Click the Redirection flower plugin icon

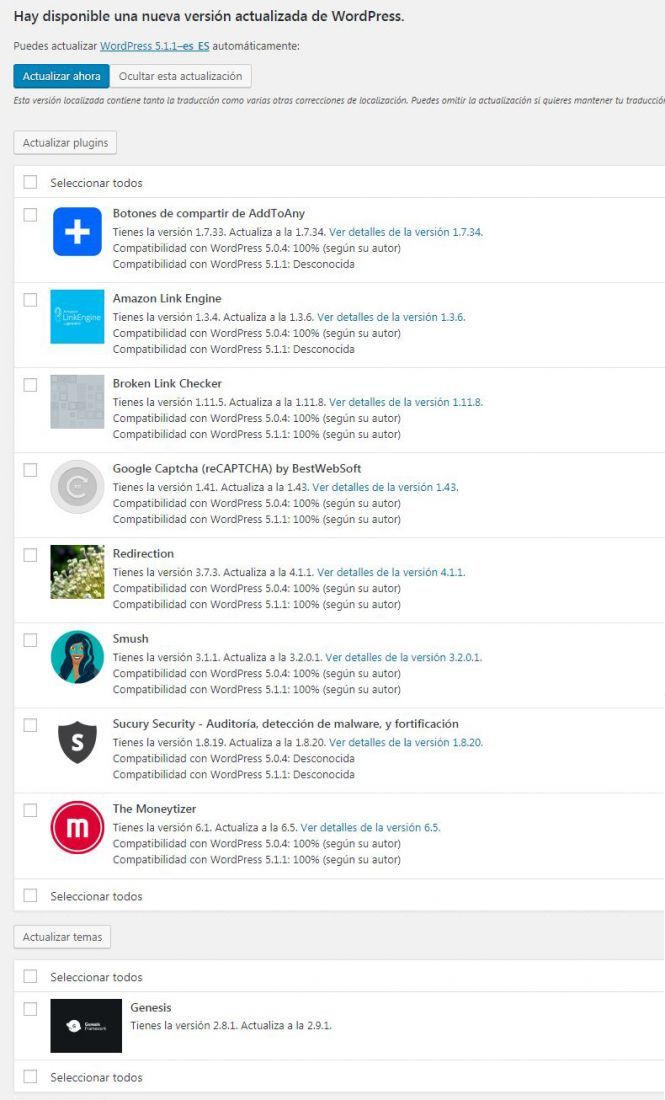(x=77, y=572)
